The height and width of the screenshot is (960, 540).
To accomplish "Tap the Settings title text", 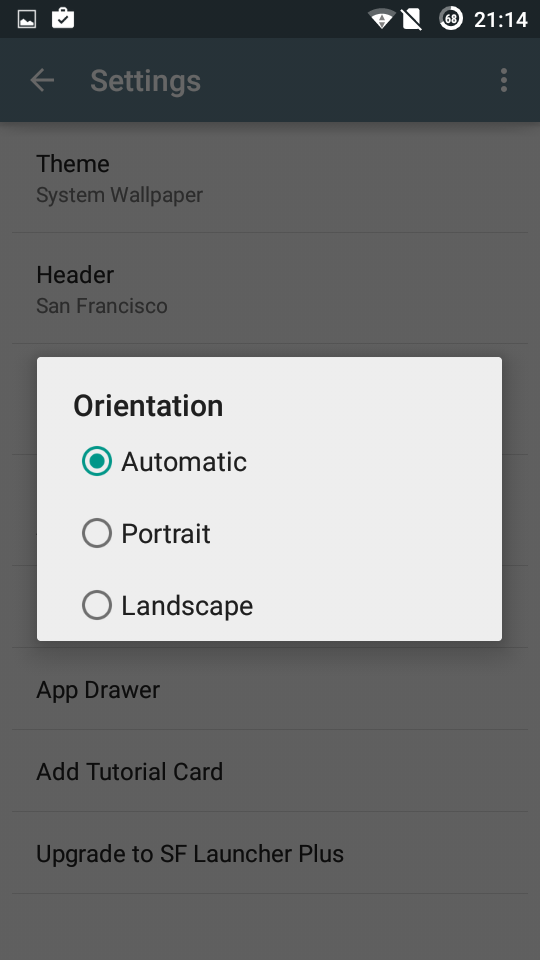I will [146, 81].
